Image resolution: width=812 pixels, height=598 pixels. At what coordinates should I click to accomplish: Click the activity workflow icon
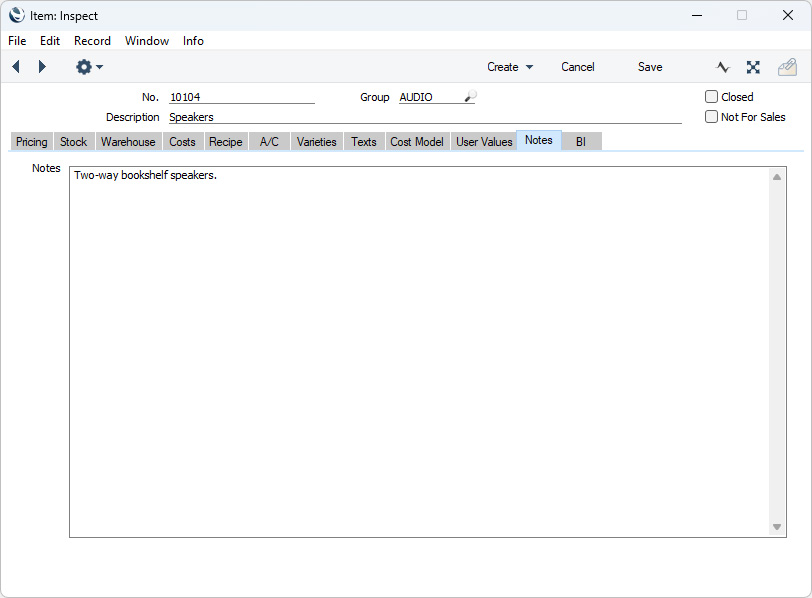pos(723,67)
